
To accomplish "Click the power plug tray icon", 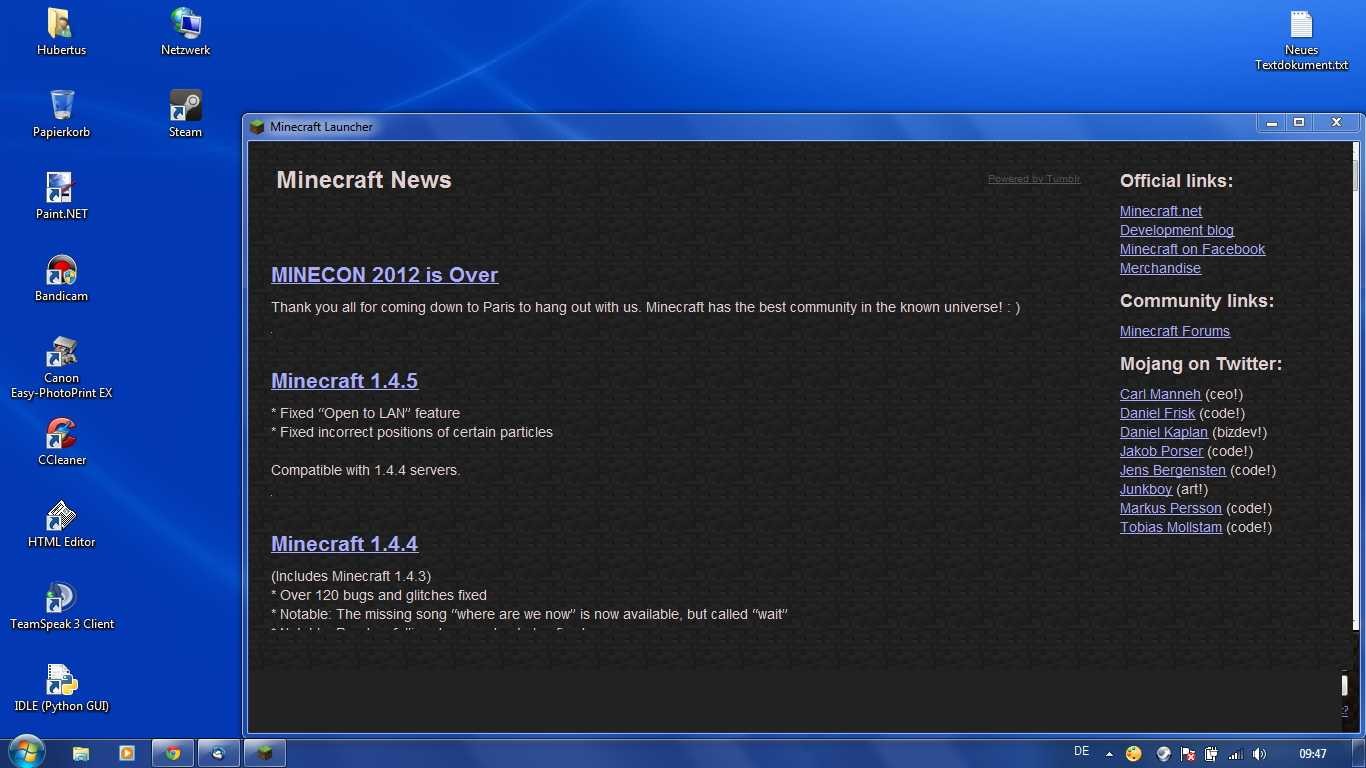I will [1211, 754].
